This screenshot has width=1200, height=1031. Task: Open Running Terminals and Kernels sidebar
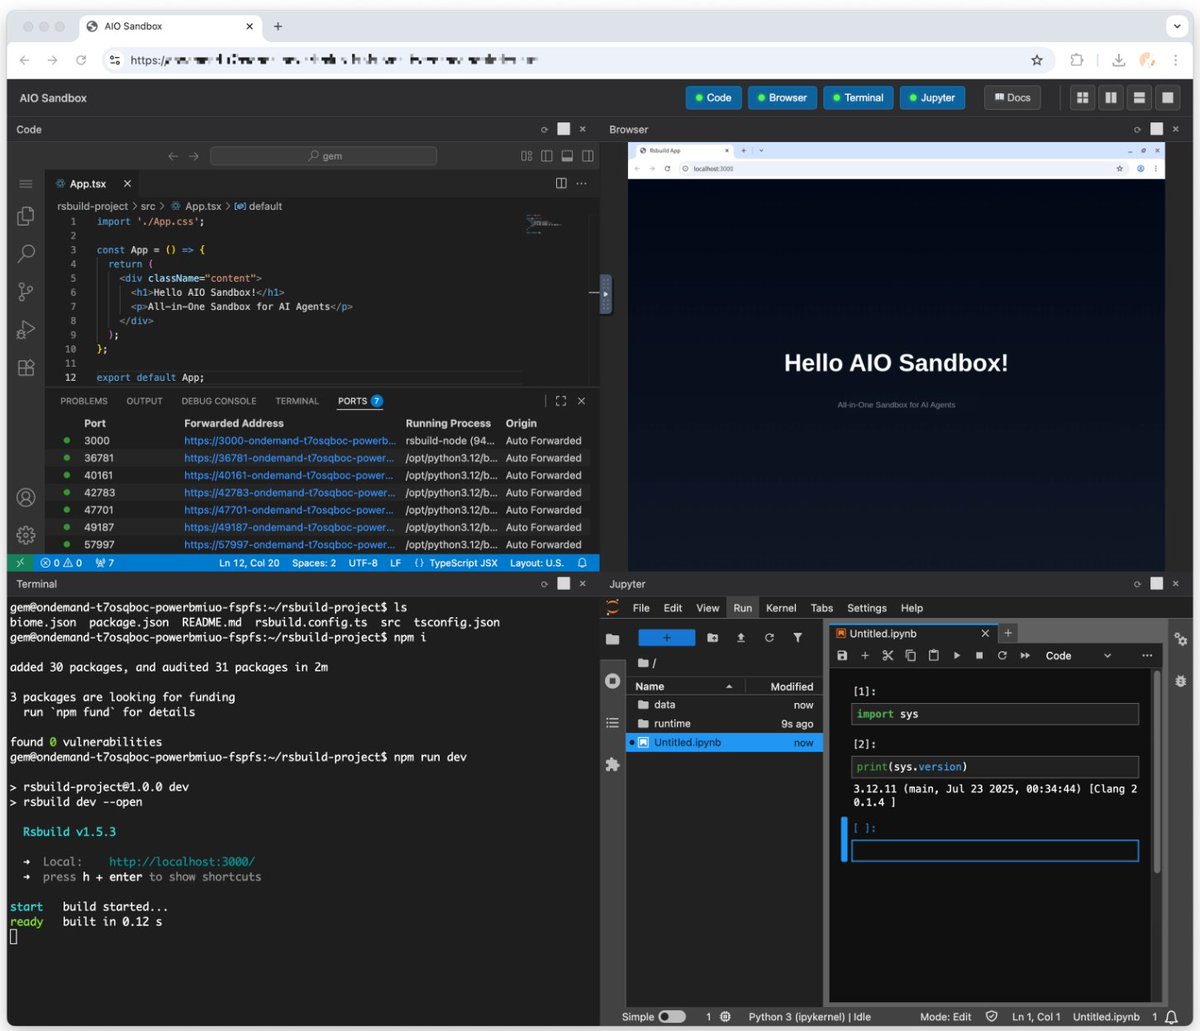612,681
